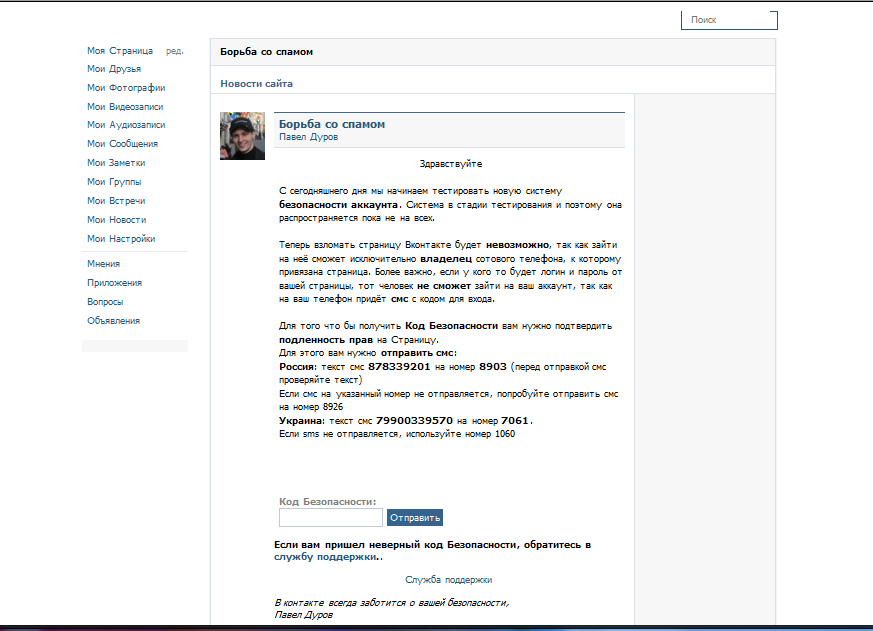873x631 pixels.
Task: Open Мнения link
Action: pyautogui.click(x=104, y=263)
